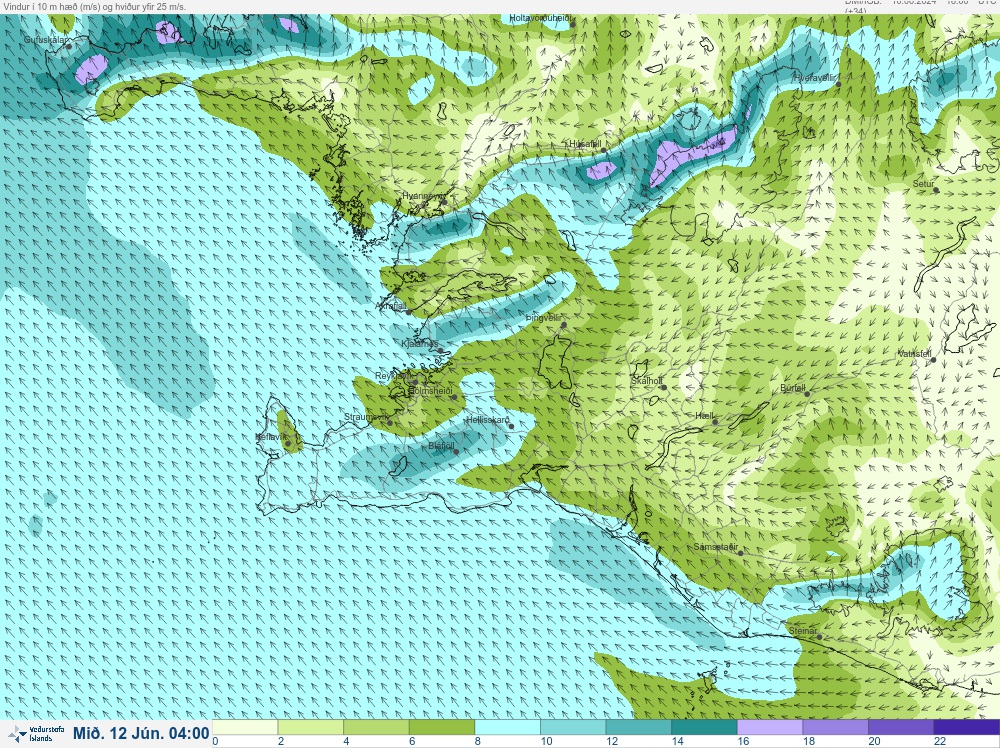Click the Sámsstaðir station marker

coord(740,553)
